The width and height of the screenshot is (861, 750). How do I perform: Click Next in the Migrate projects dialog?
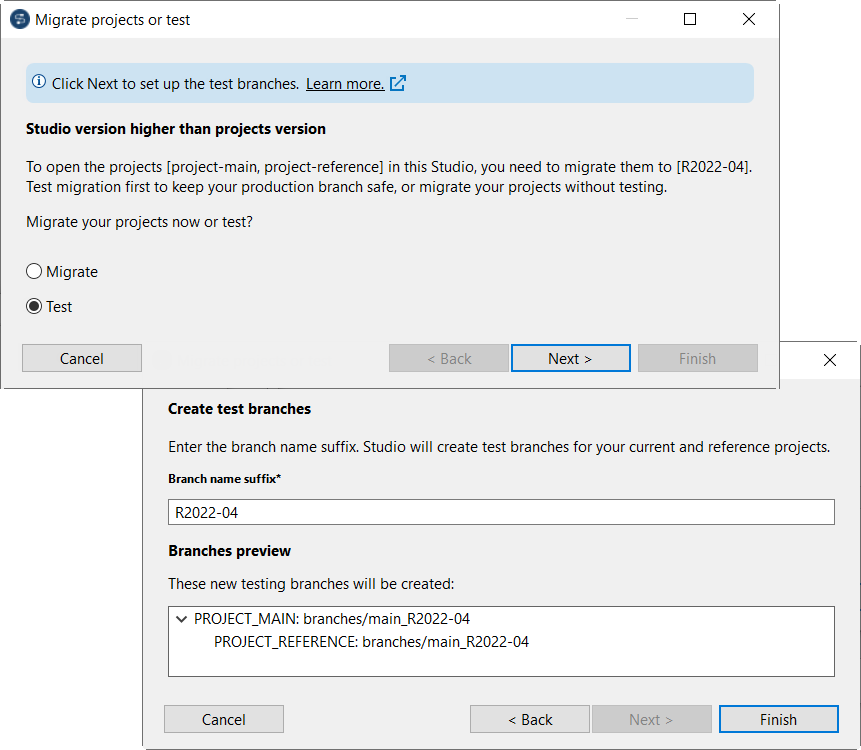570,359
